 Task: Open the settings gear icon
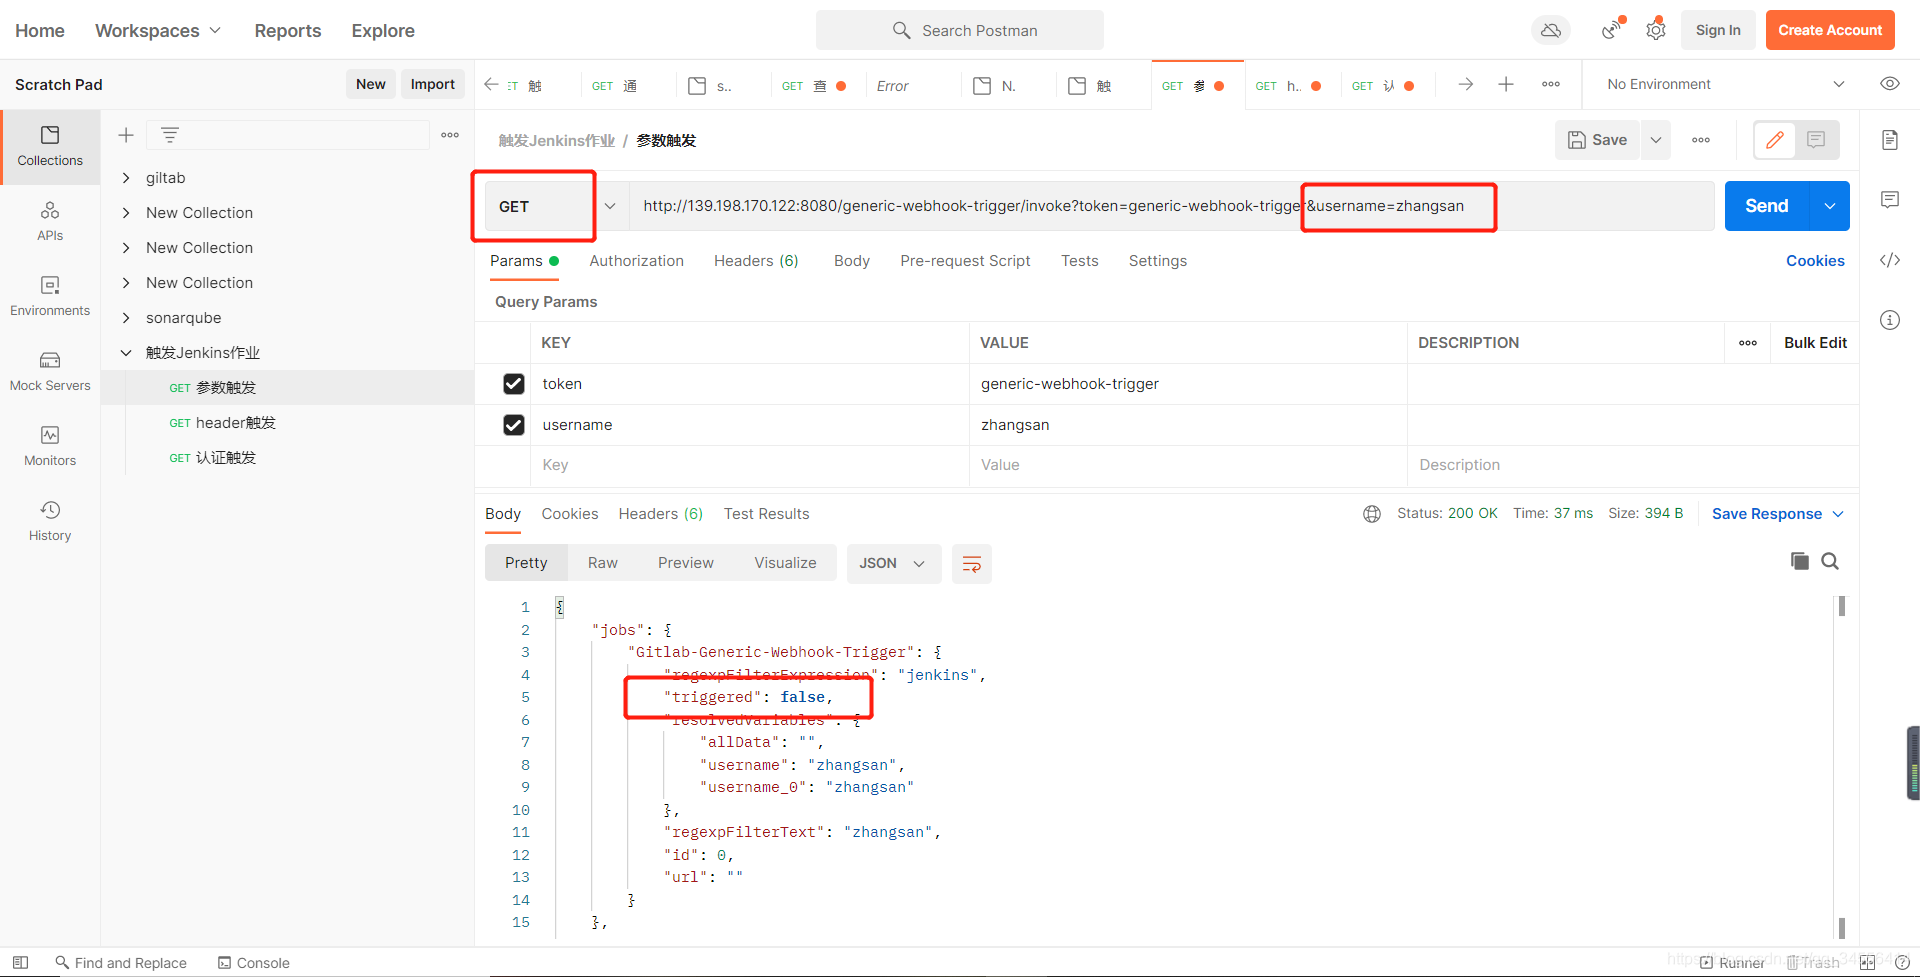1656,30
